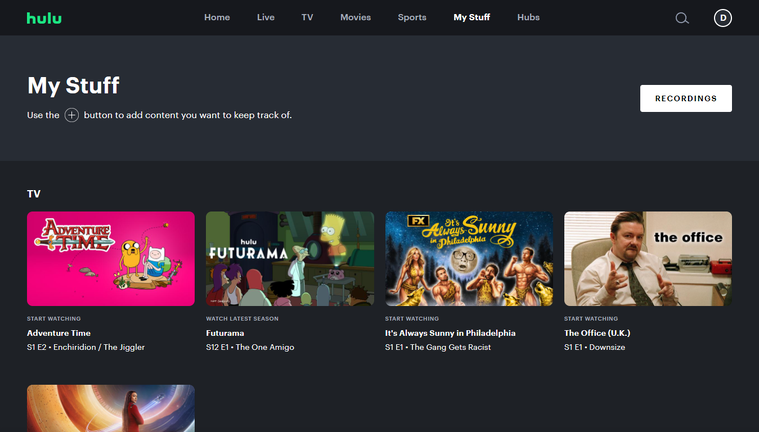Open the Live tab

265,17
